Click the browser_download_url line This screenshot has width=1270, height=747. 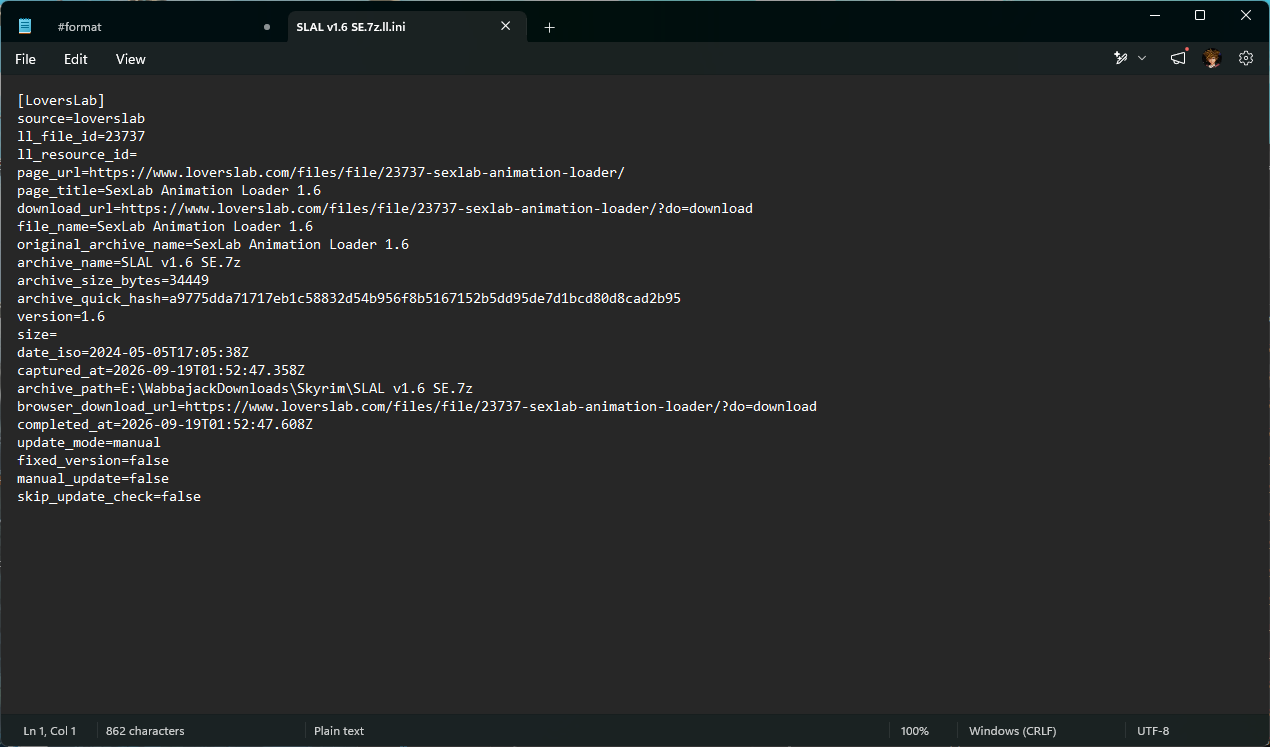417,406
